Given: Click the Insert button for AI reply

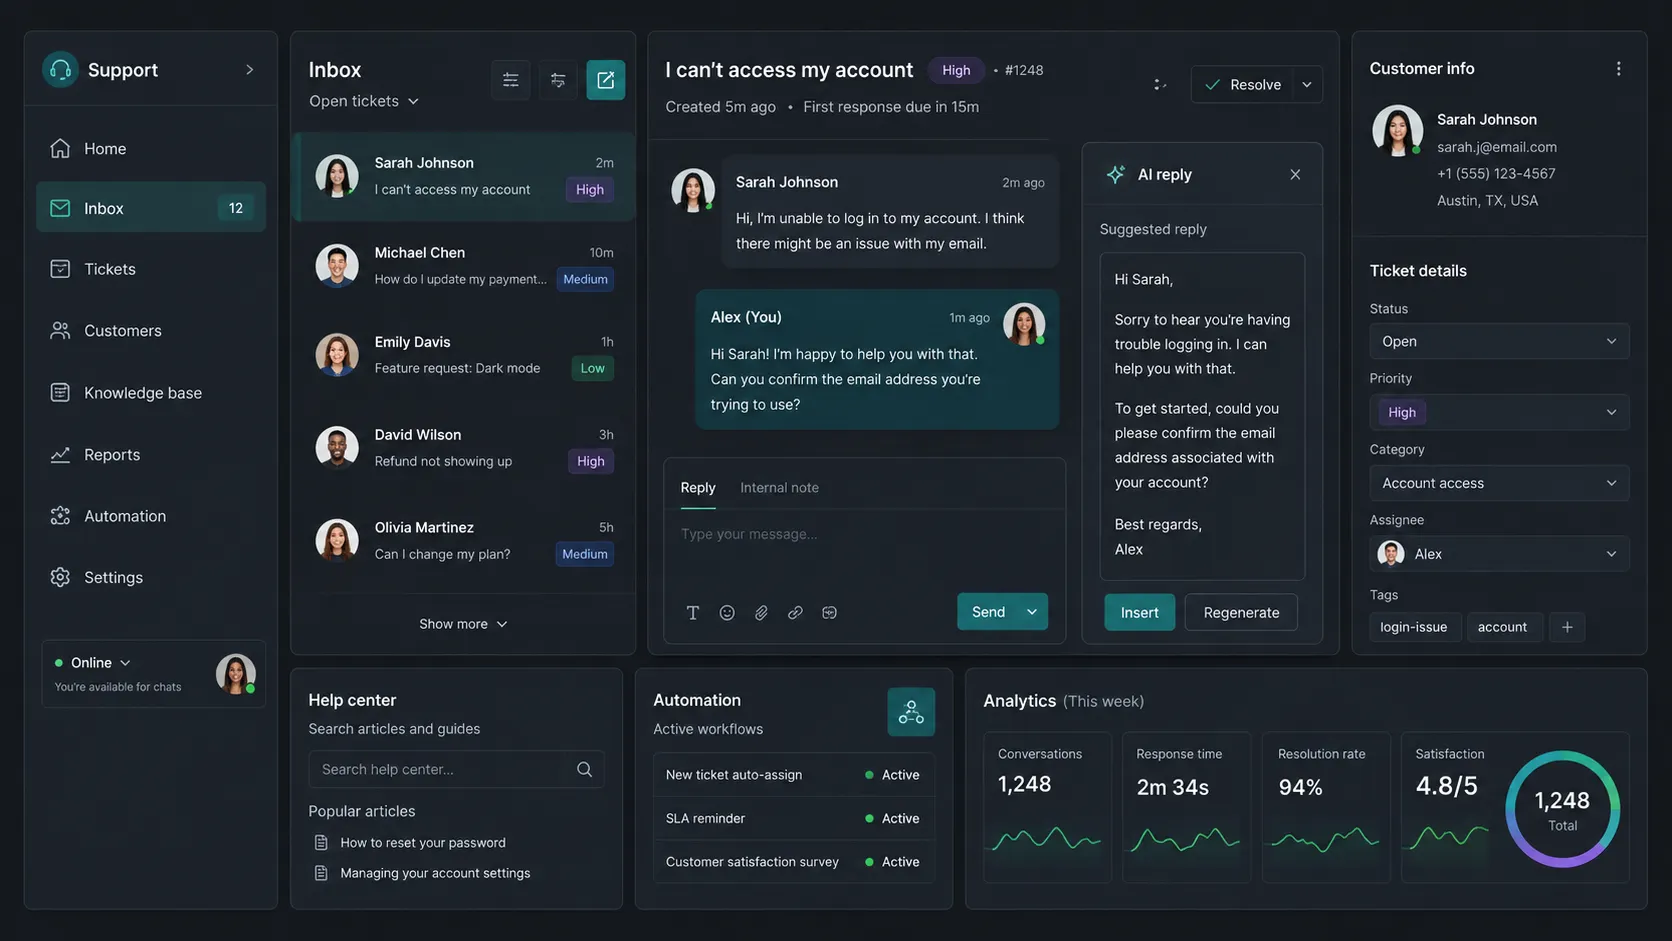Looking at the screenshot, I should [x=1139, y=612].
